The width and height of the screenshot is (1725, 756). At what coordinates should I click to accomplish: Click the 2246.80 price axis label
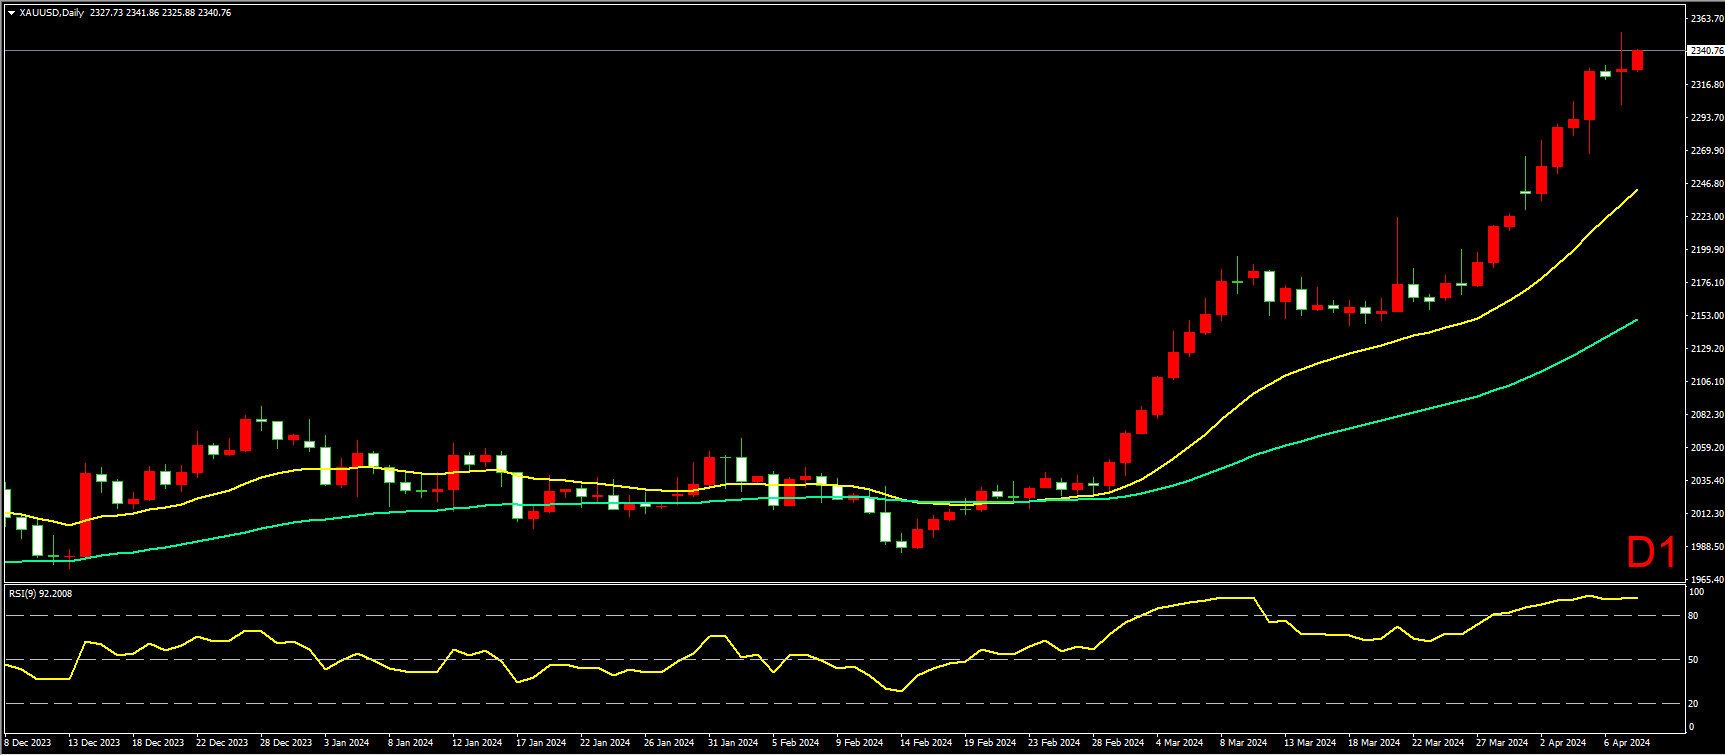point(1707,184)
